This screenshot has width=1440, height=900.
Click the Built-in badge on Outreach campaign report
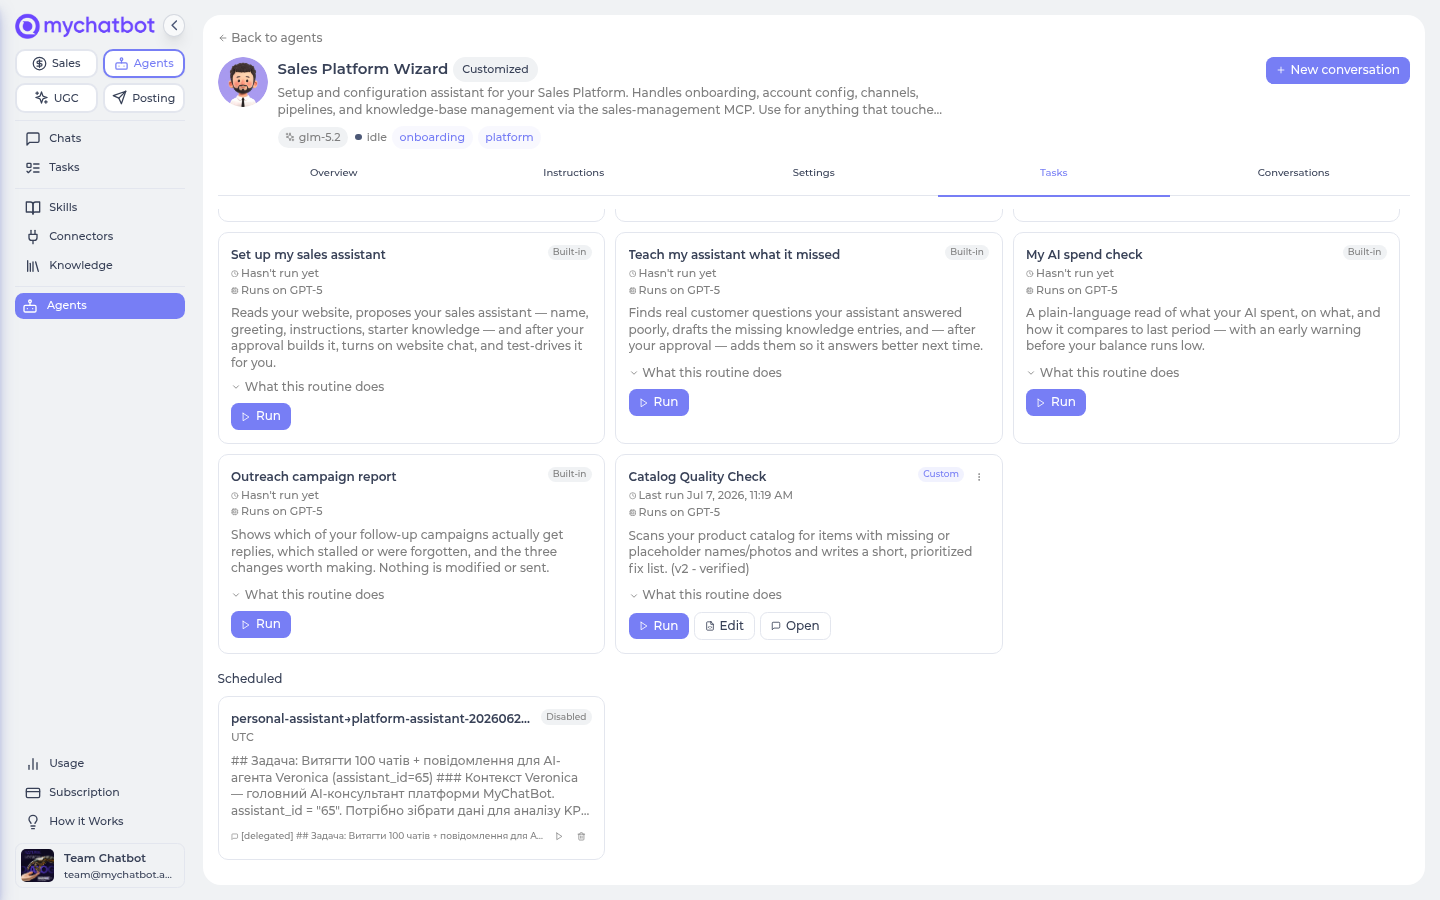pyautogui.click(x=569, y=474)
